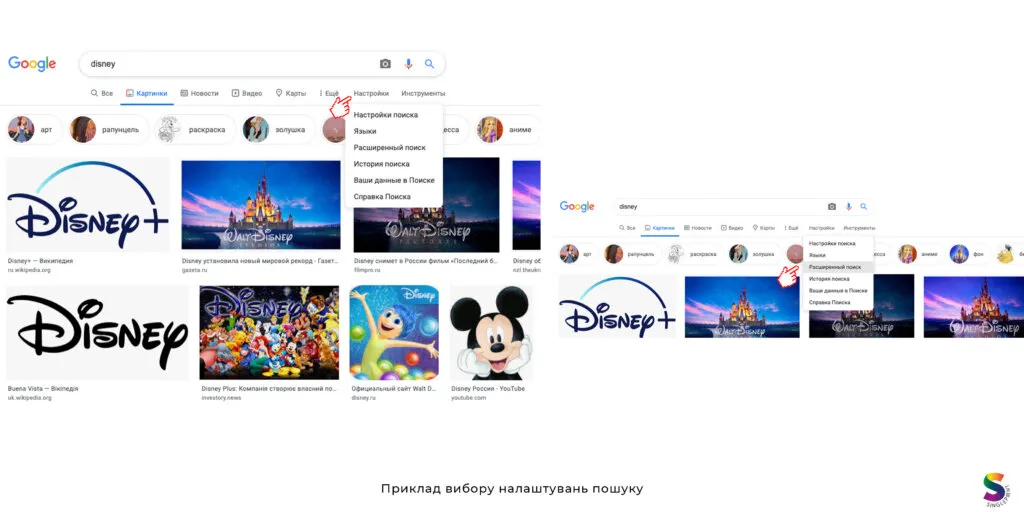
Task: Open black Disney logo Buena Vista thumbnail
Action: tap(97, 333)
